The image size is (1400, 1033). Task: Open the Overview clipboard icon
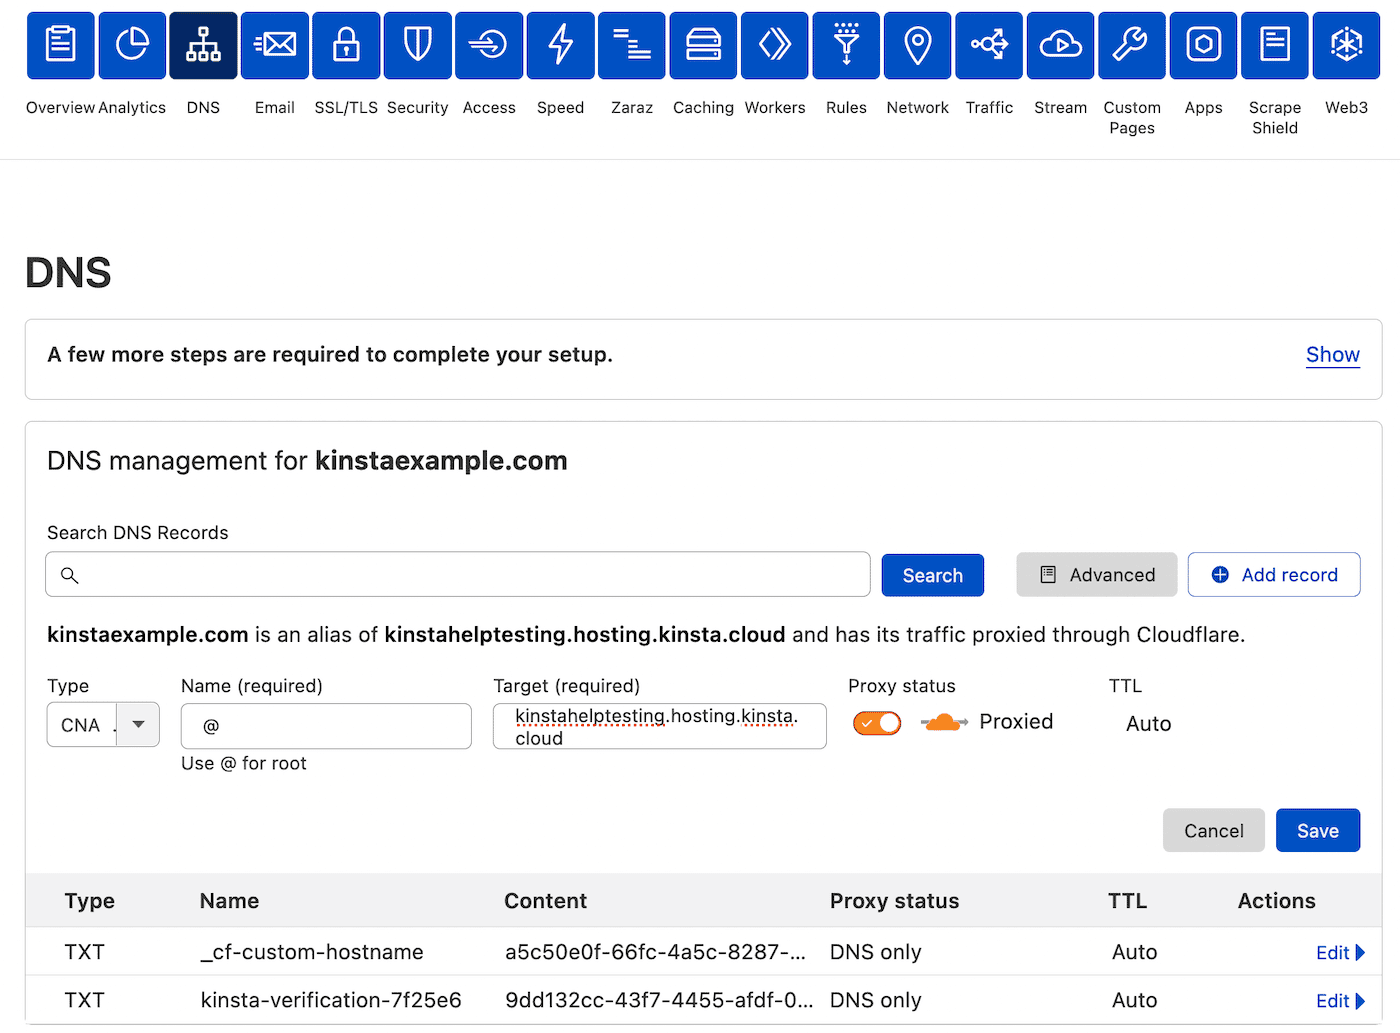click(61, 46)
